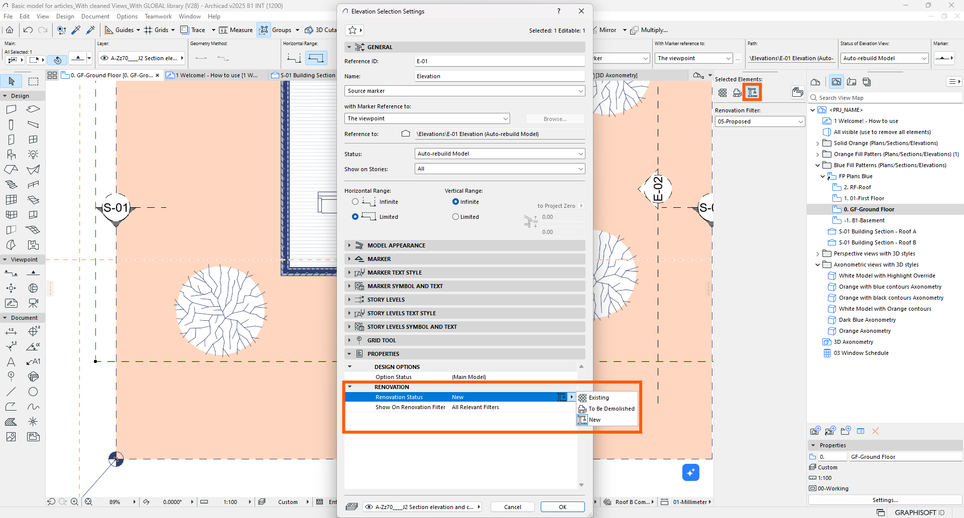This screenshot has width=964, height=518.
Task: Pick up parameters with the eyedropper icon
Action: point(76,29)
